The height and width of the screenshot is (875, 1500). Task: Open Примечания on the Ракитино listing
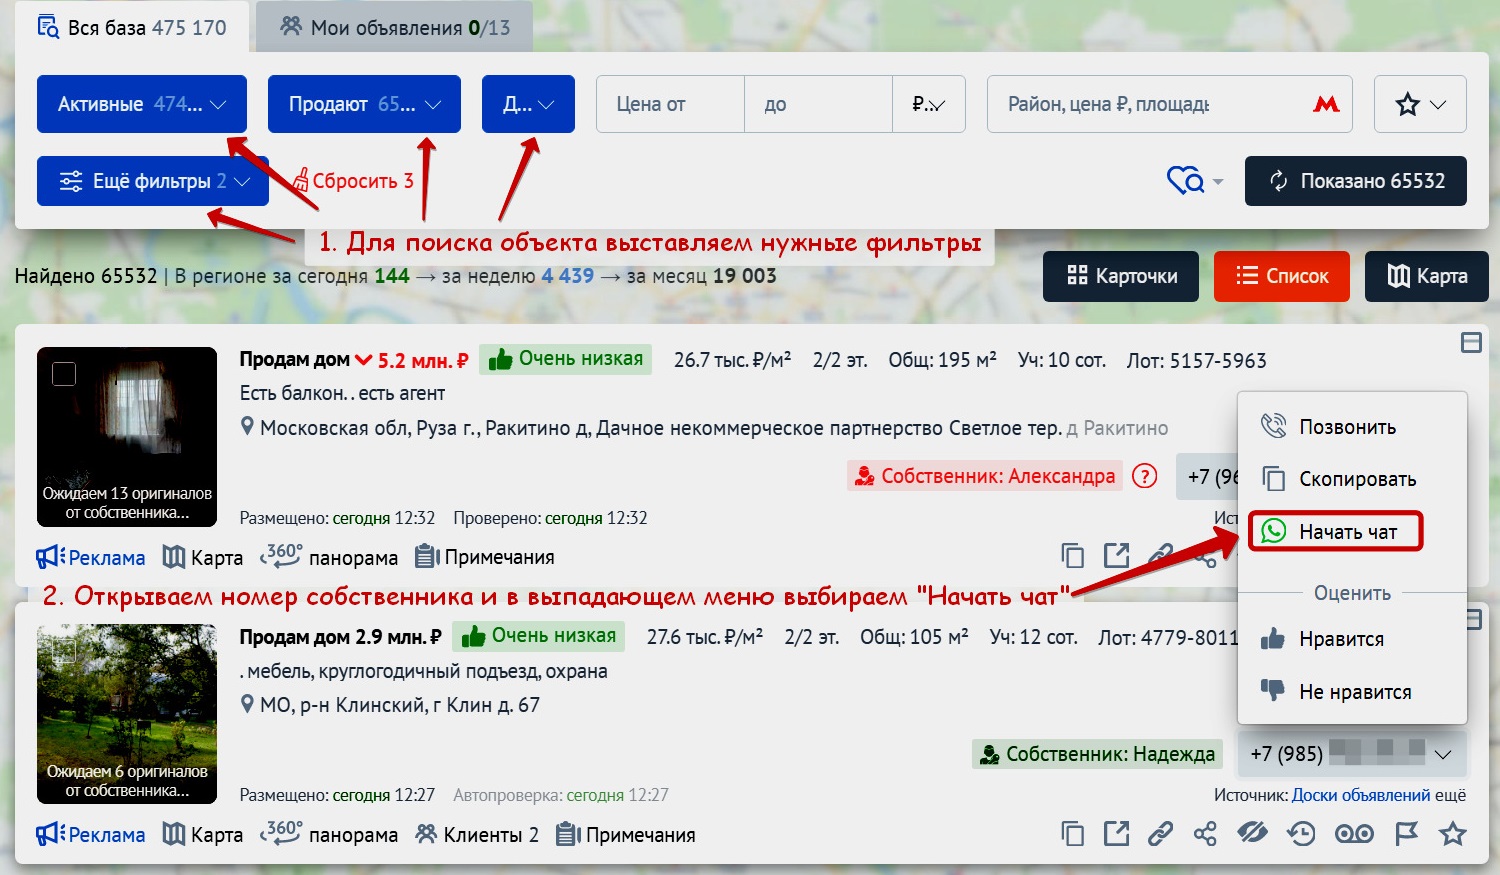click(485, 557)
